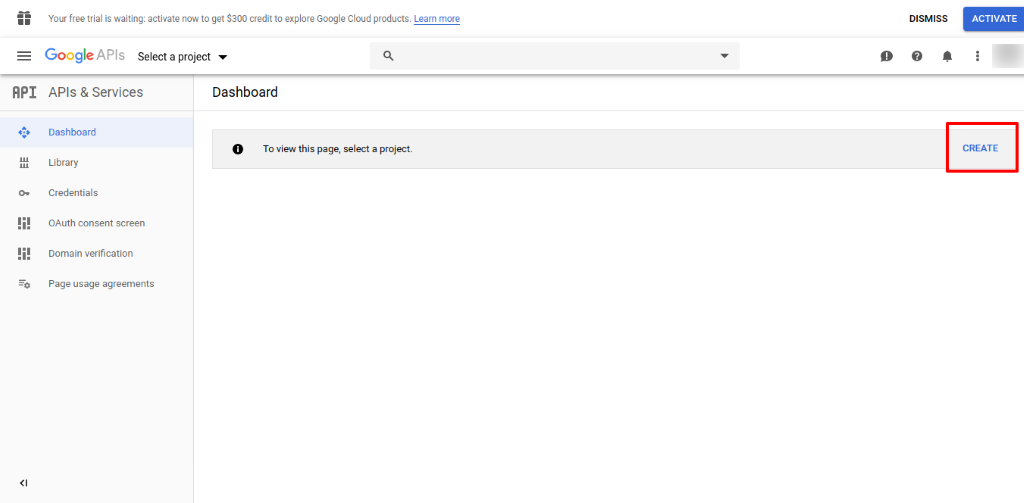This screenshot has height=503, width=1024.
Task: Open the hamburger navigation menu
Action: click(x=24, y=56)
